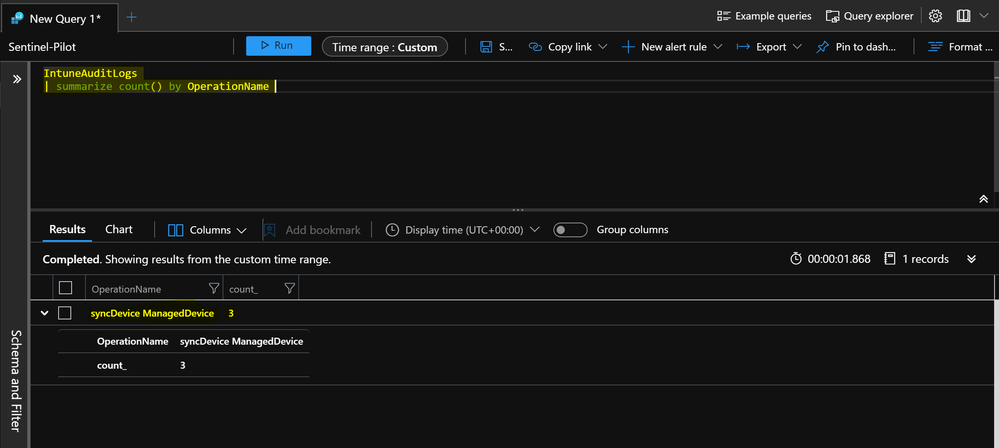999x448 pixels.
Task: Switch to the Chart tab
Action: coord(119,229)
